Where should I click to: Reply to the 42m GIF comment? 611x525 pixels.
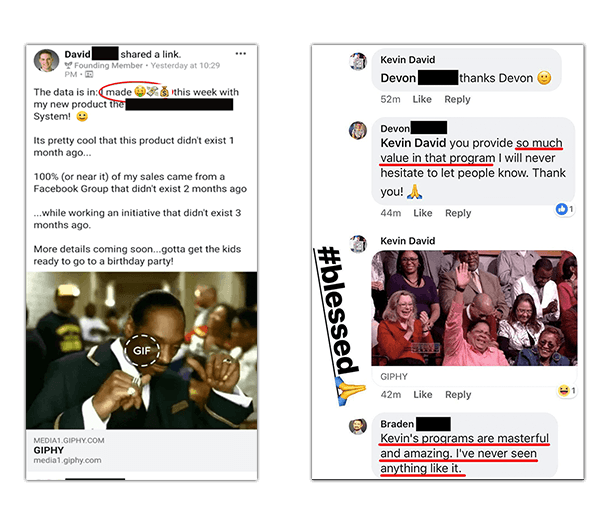point(458,395)
